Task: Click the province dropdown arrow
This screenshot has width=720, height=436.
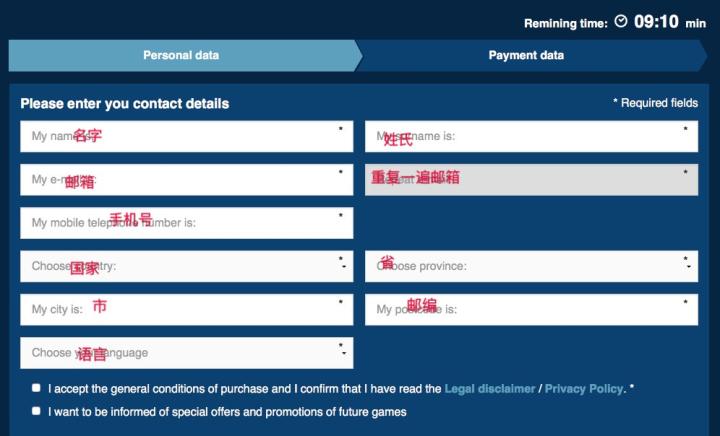Action: click(688, 267)
